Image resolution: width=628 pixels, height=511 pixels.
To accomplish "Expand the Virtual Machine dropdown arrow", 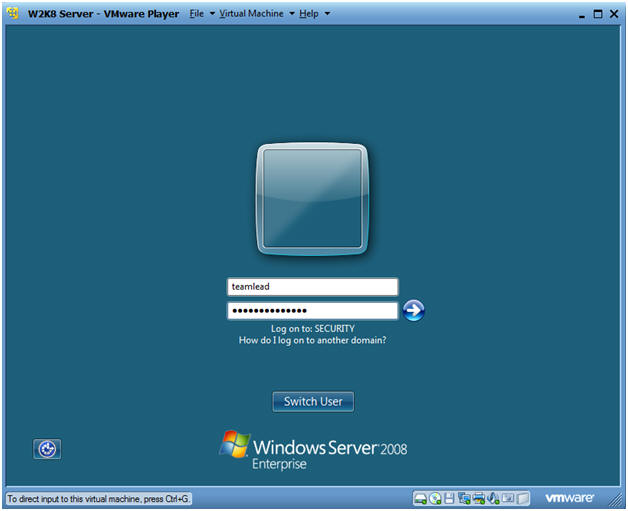I will coord(292,14).
